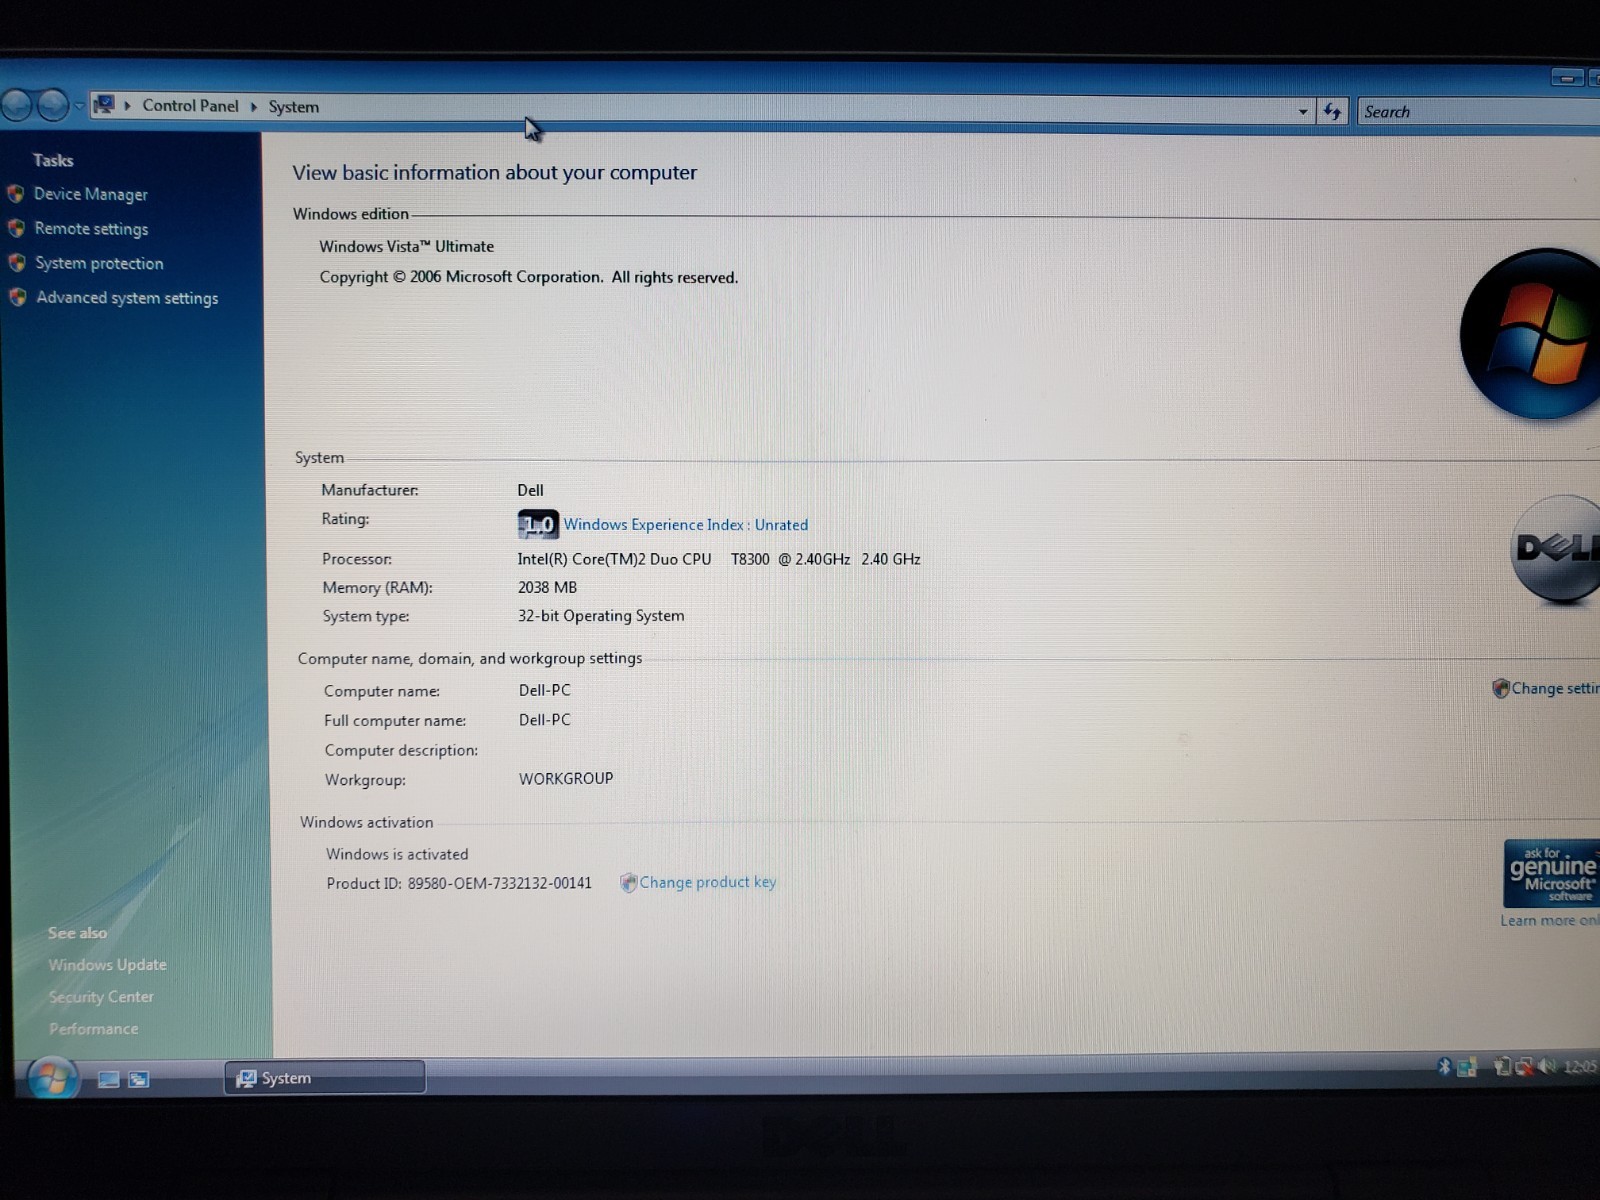Open Performance under See also
Image resolution: width=1600 pixels, height=1200 pixels.
[94, 1029]
